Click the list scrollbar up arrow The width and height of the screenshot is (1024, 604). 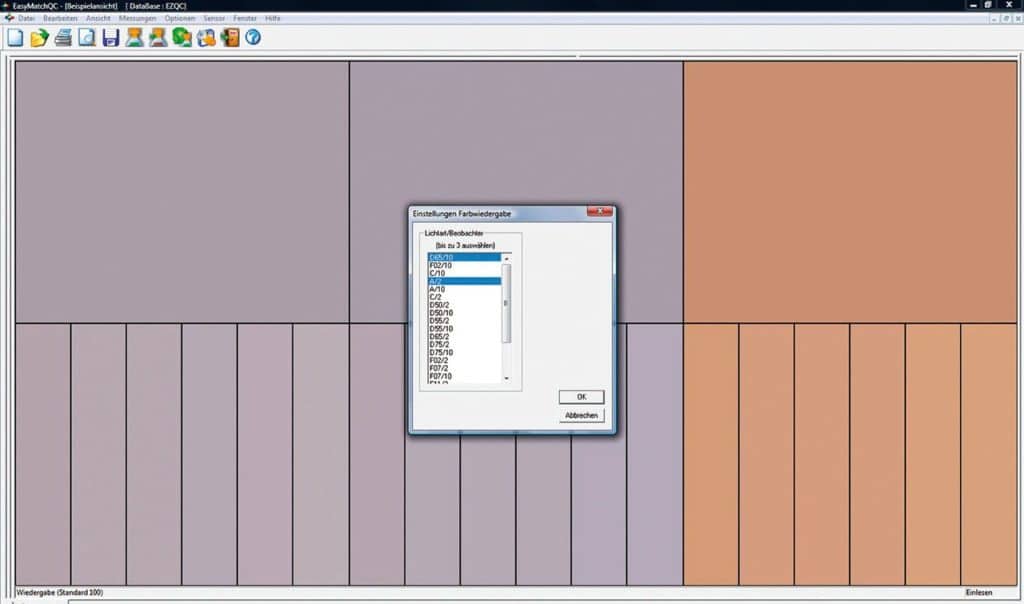[x=506, y=259]
